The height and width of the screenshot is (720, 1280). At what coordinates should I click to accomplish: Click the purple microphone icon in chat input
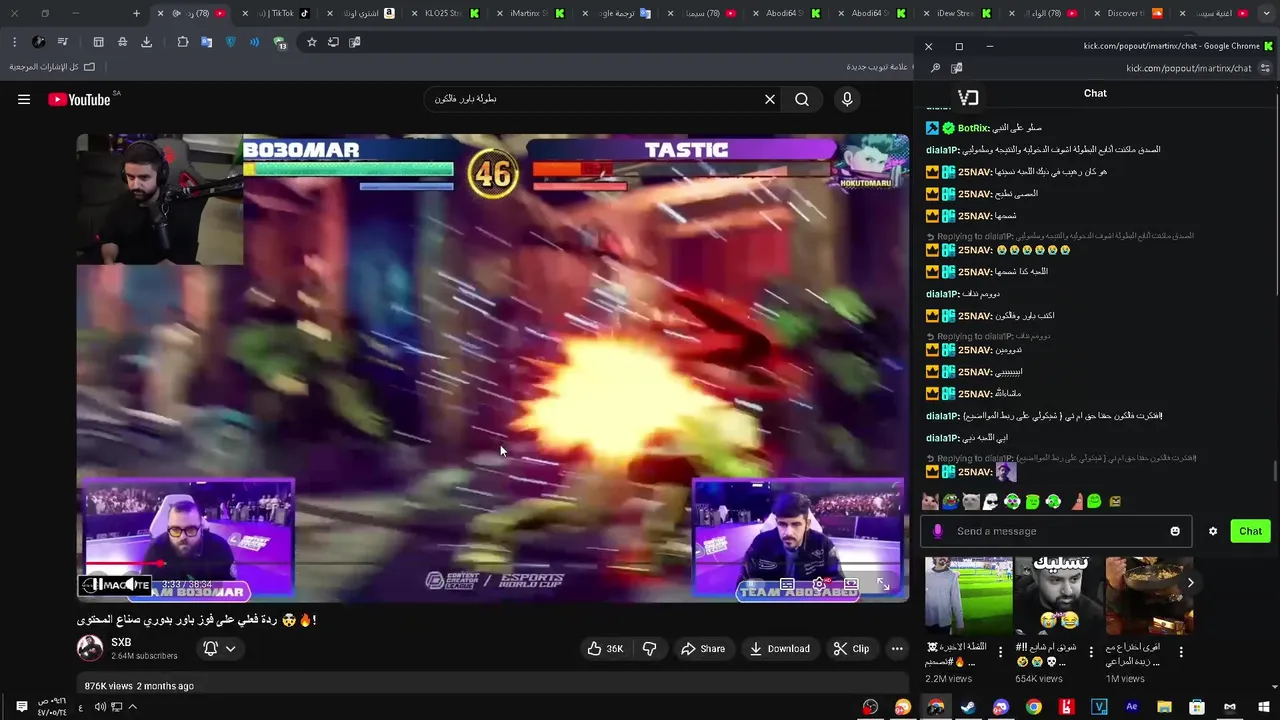[937, 531]
